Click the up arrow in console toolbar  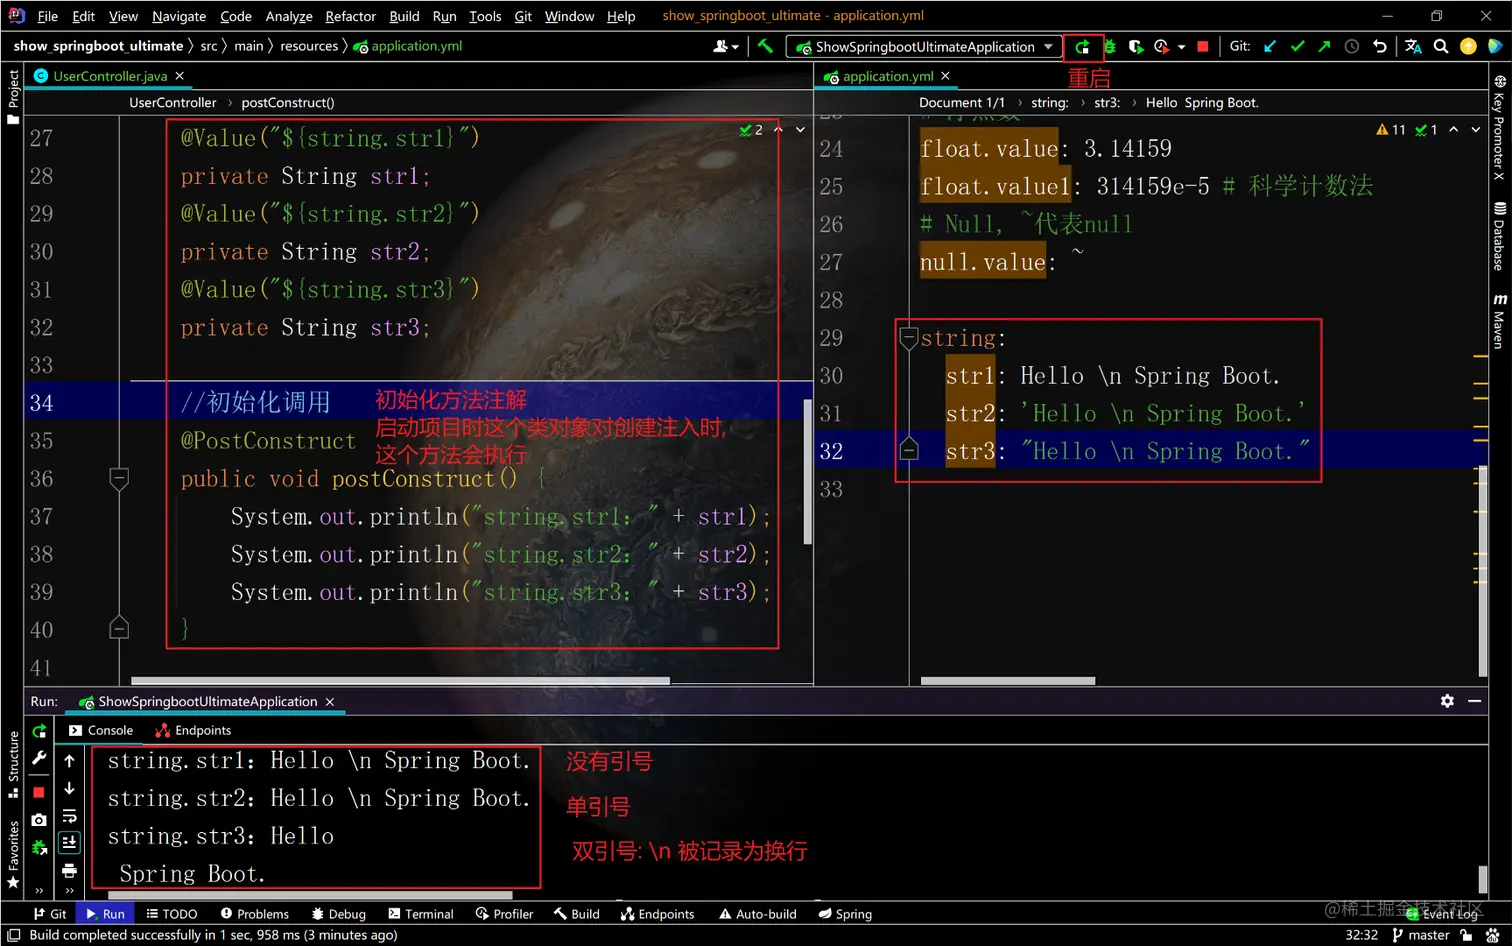coord(69,761)
